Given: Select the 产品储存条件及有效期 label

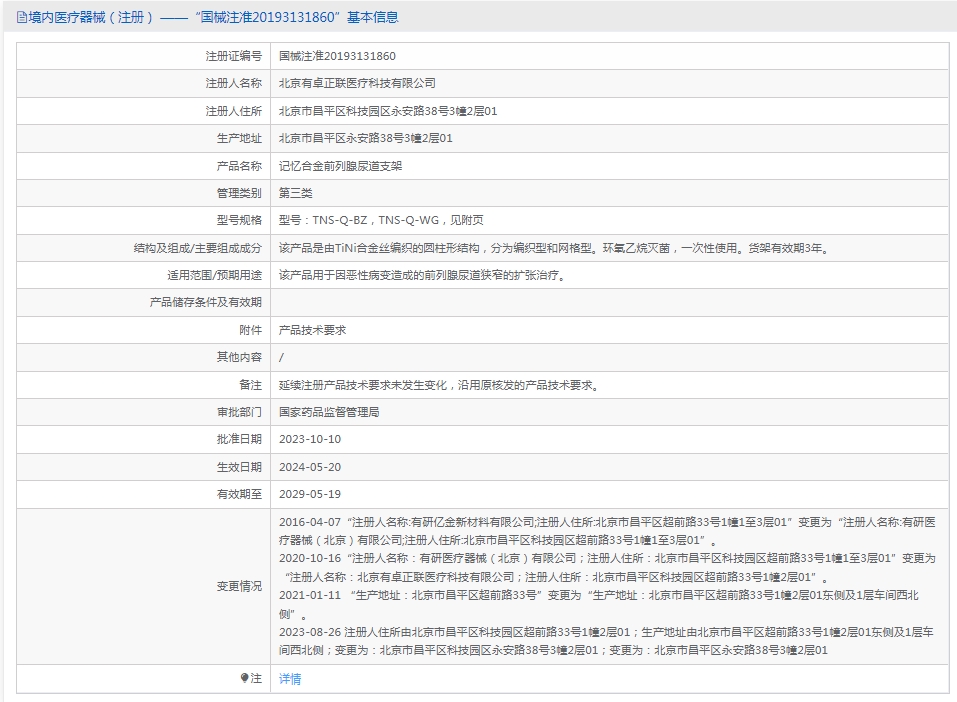Looking at the screenshot, I should tap(206, 302).
